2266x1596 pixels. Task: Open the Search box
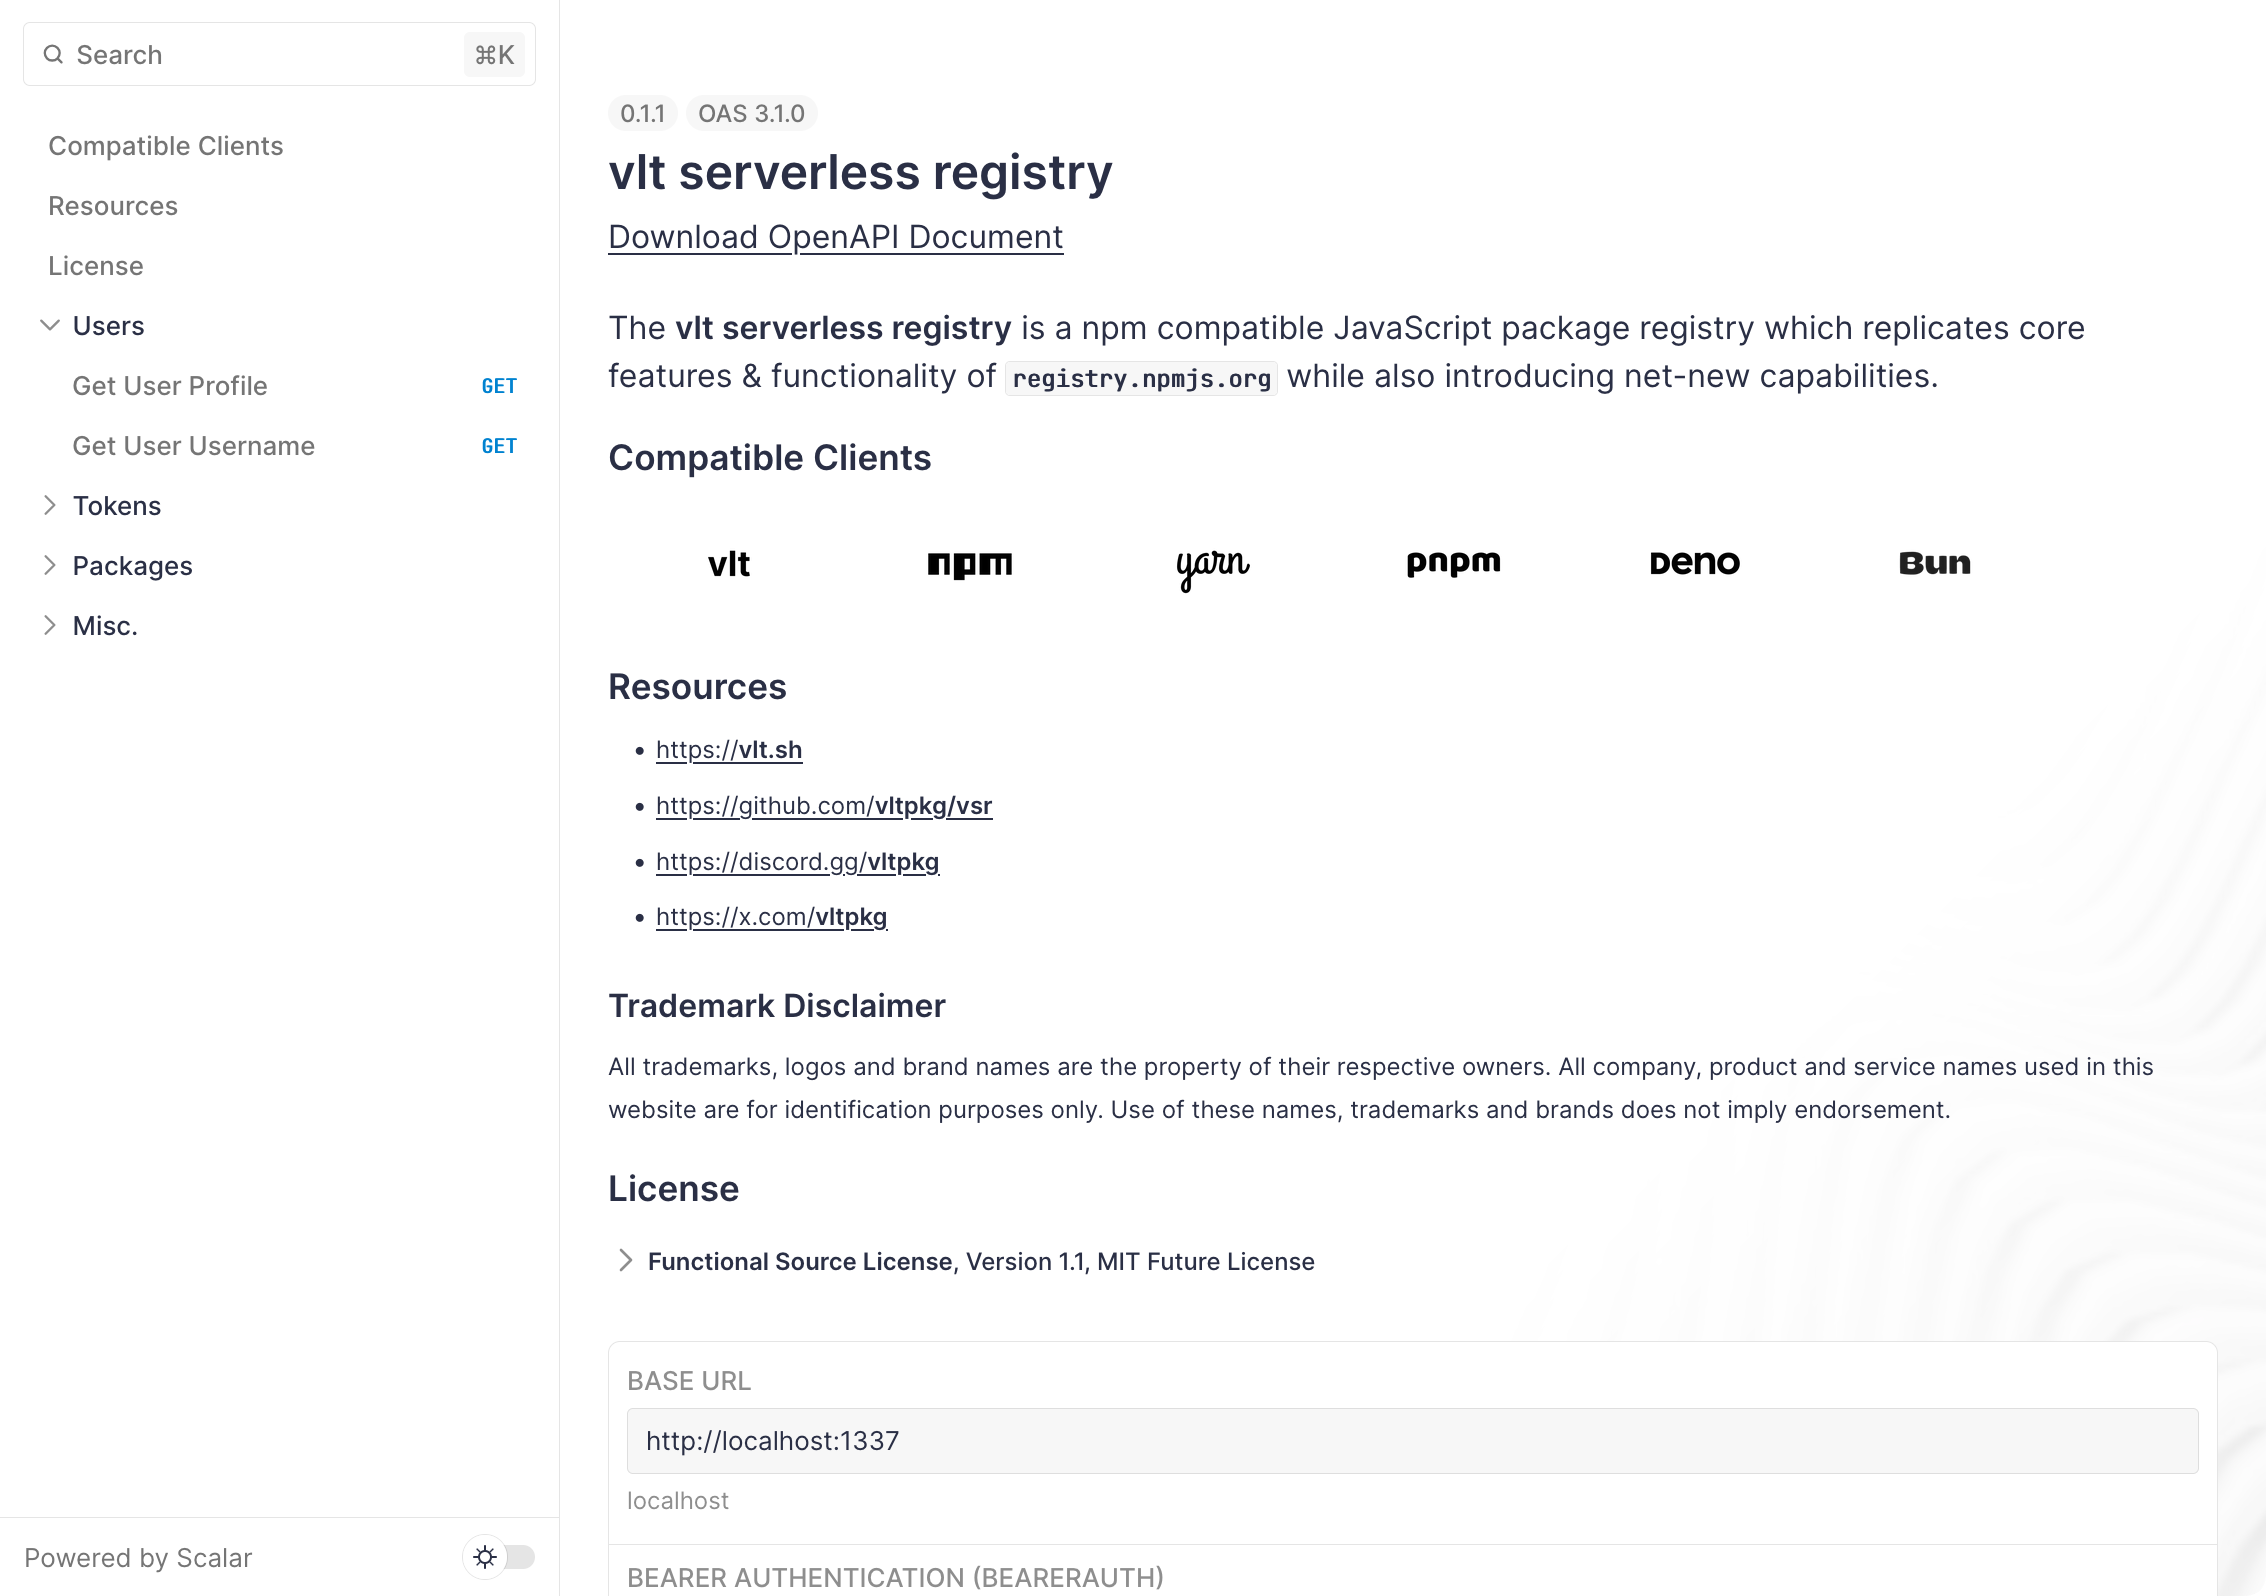click(279, 54)
